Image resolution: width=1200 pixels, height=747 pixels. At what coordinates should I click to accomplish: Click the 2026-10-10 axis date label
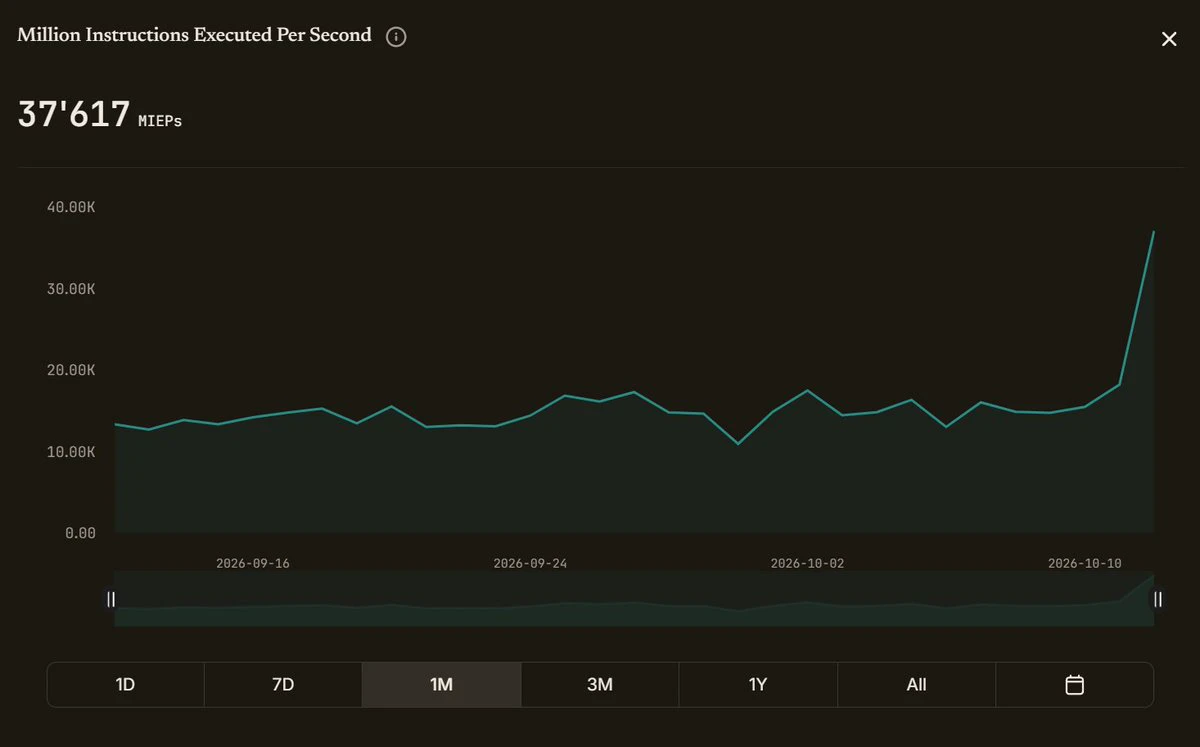pyautogui.click(x=1084, y=563)
